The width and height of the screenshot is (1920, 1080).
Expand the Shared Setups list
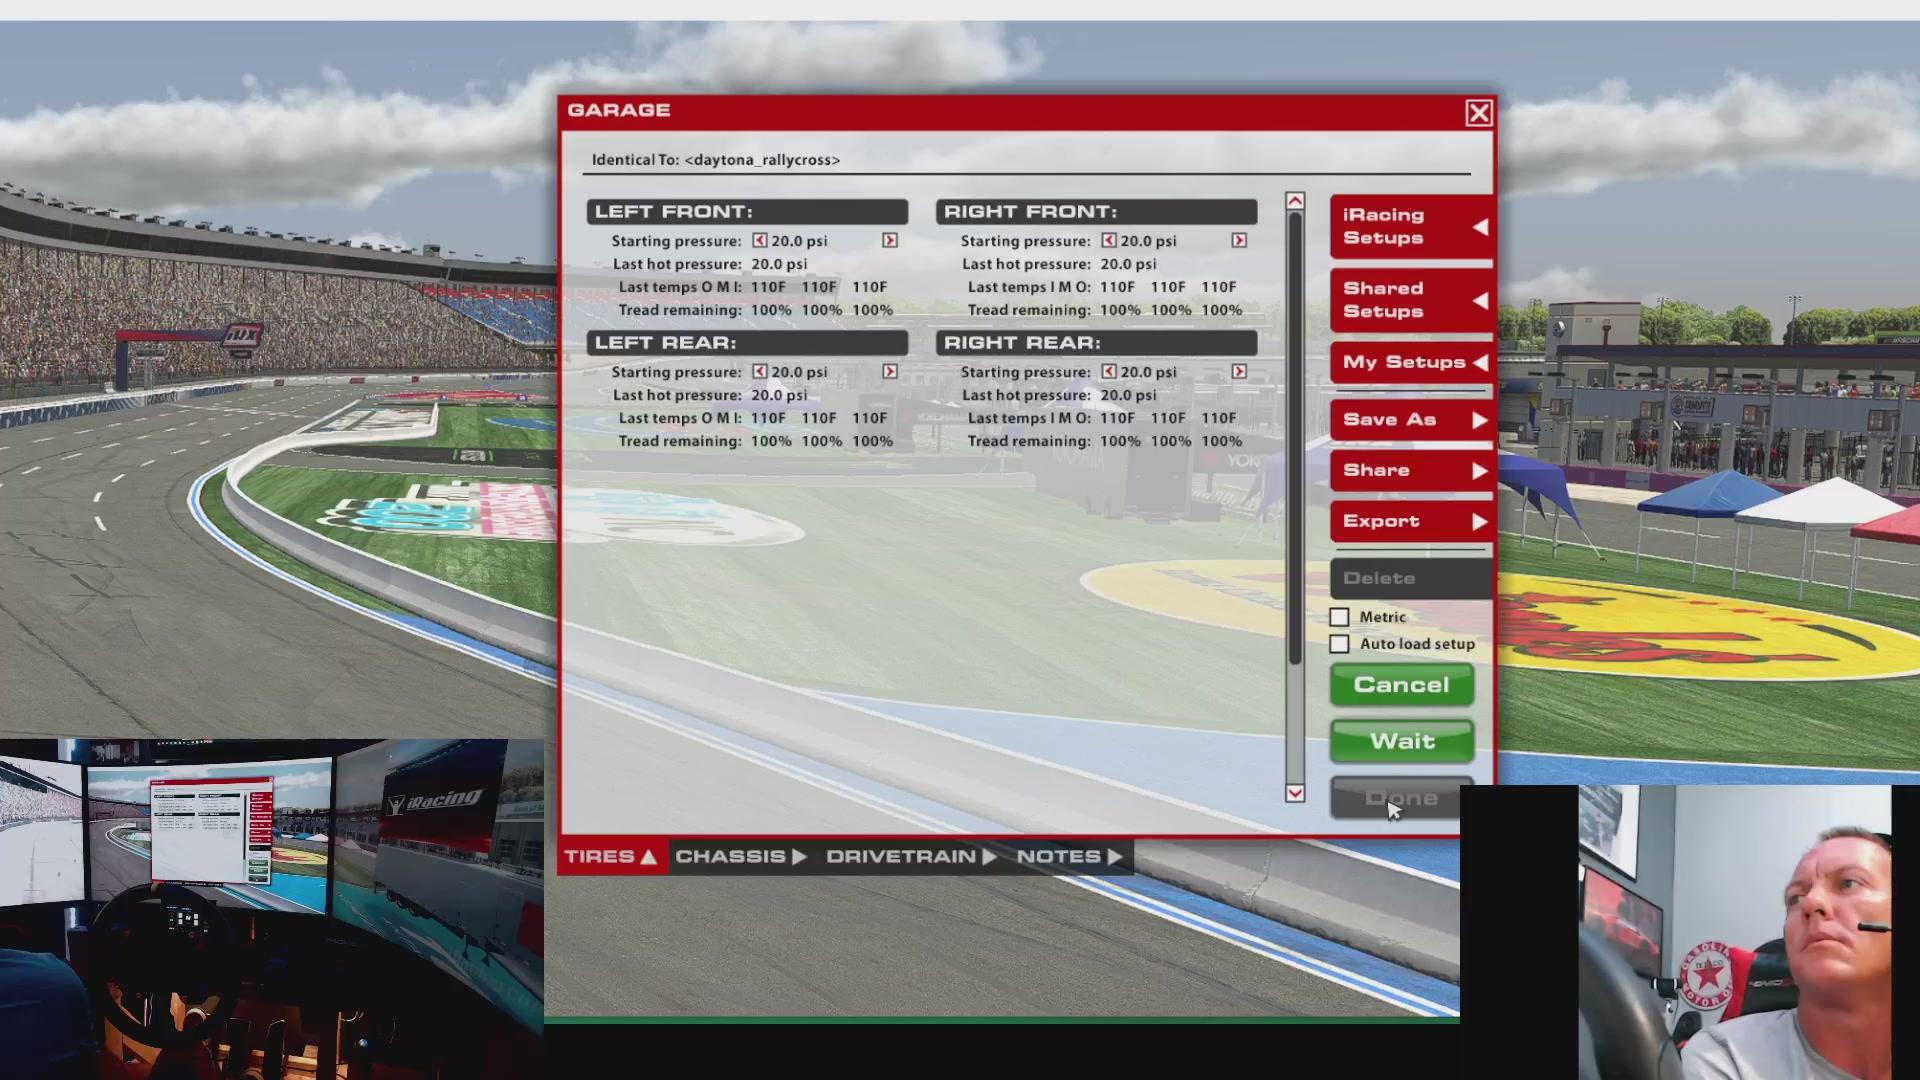[1410, 300]
